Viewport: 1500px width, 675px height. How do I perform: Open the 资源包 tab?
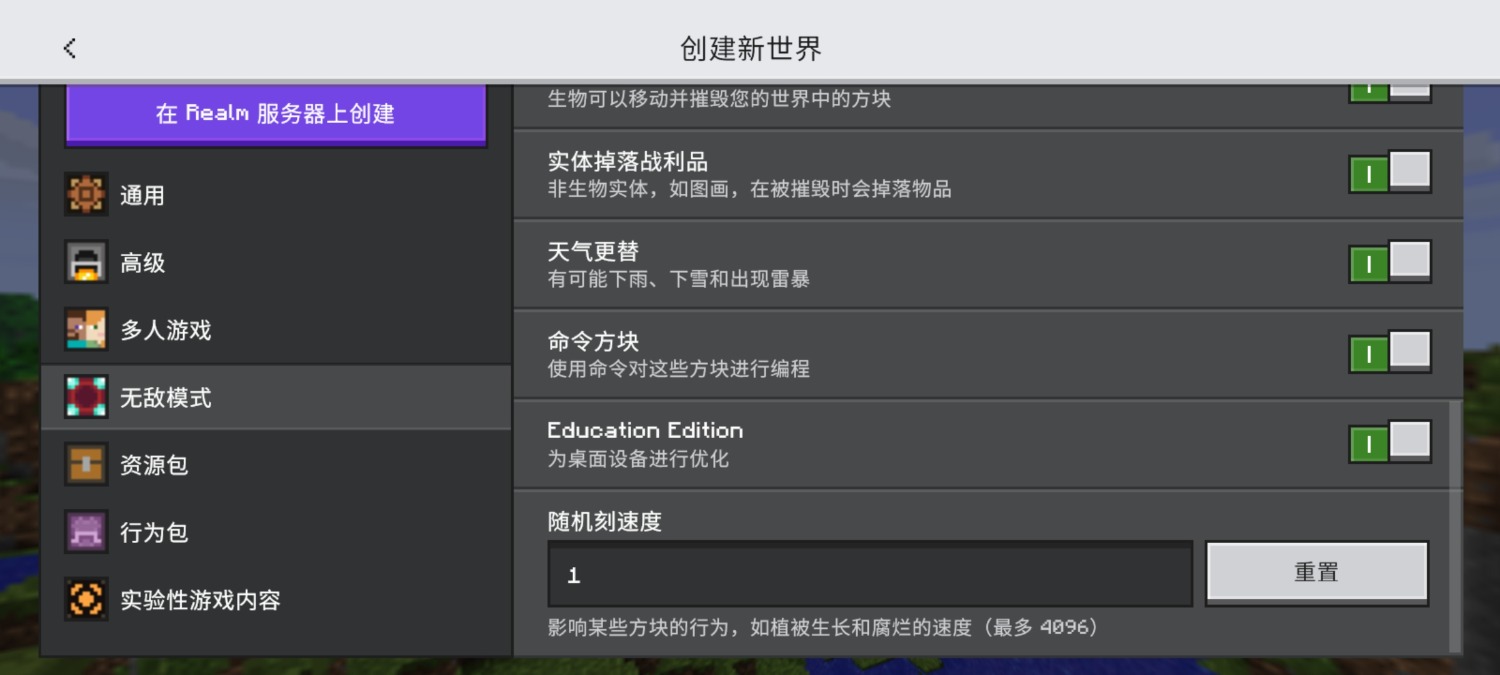276,465
